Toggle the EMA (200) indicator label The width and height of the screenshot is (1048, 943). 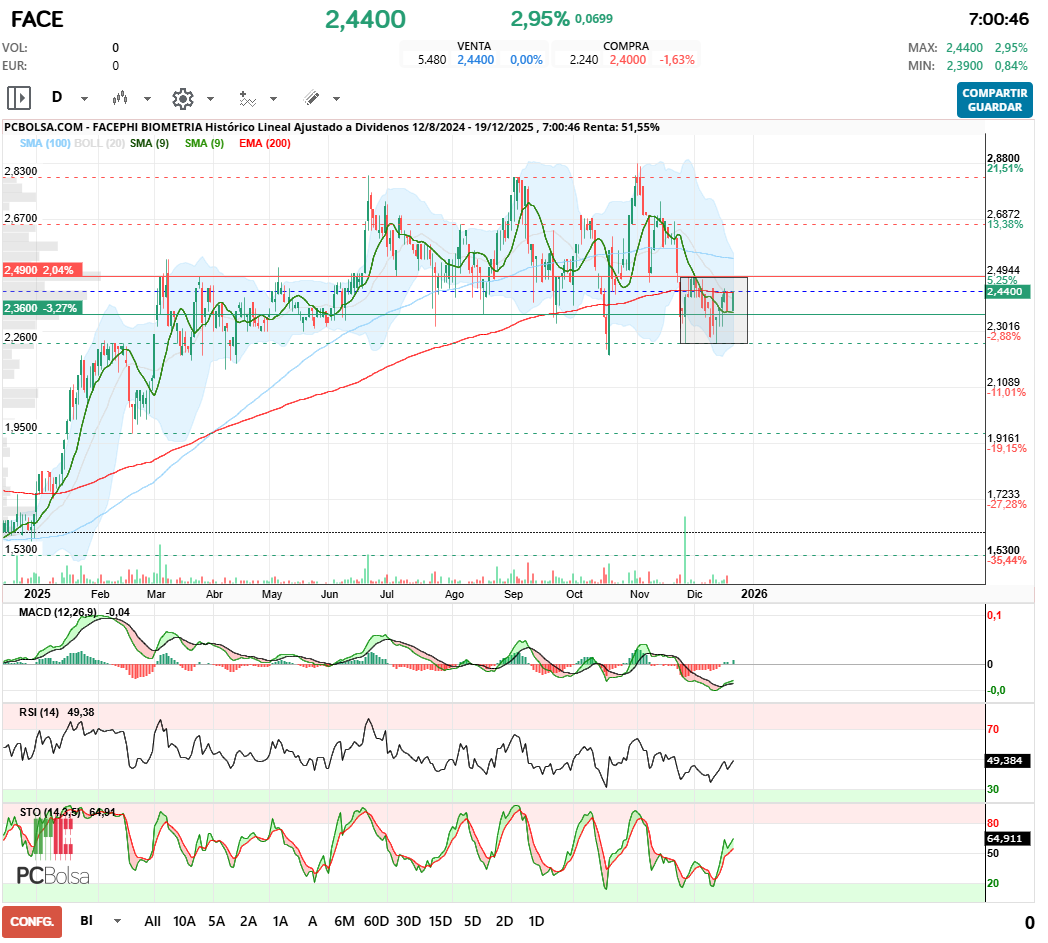[265, 144]
